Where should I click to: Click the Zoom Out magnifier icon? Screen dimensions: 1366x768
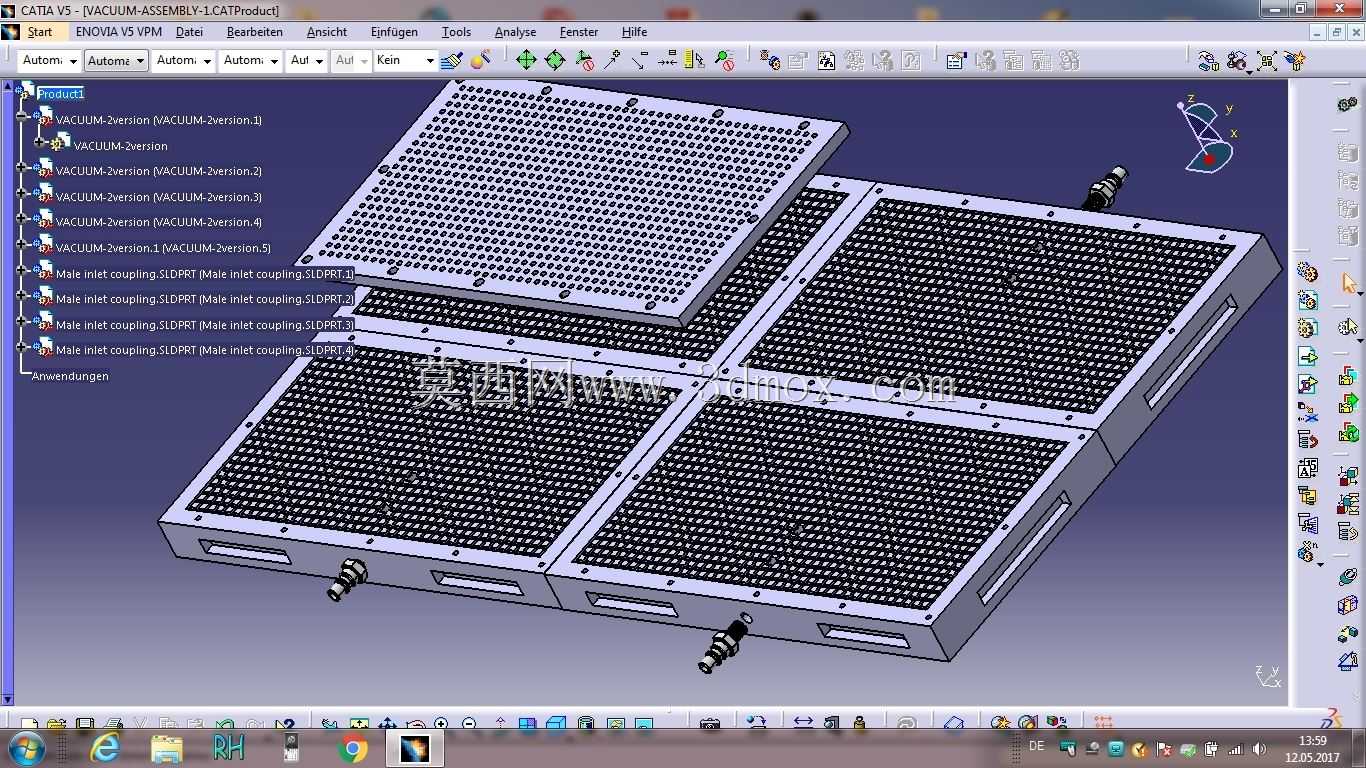coord(469,724)
